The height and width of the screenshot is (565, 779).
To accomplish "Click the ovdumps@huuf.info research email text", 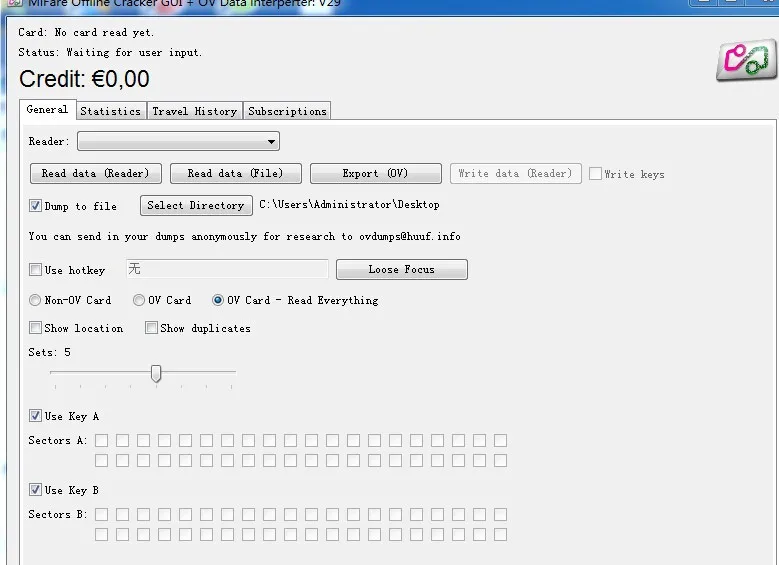I will click(410, 237).
